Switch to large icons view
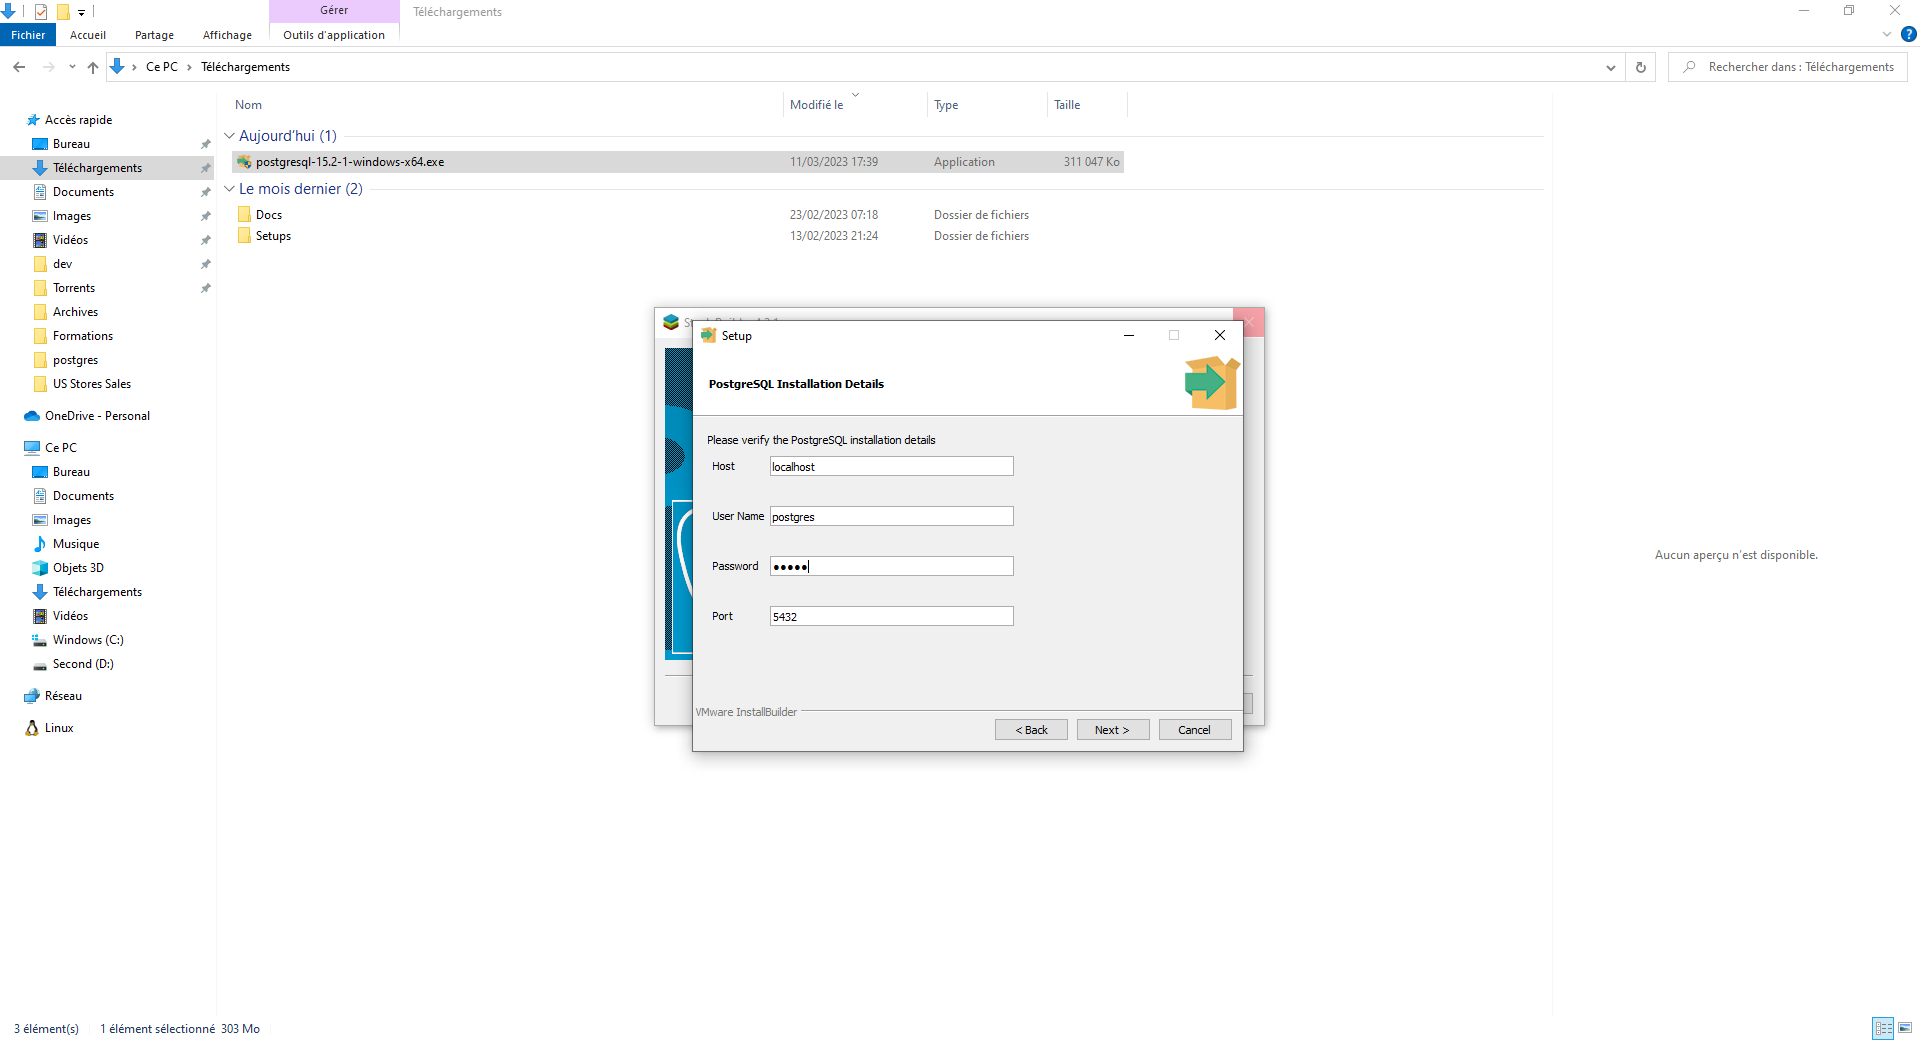This screenshot has height=1040, width=1920. pos(1905,1028)
